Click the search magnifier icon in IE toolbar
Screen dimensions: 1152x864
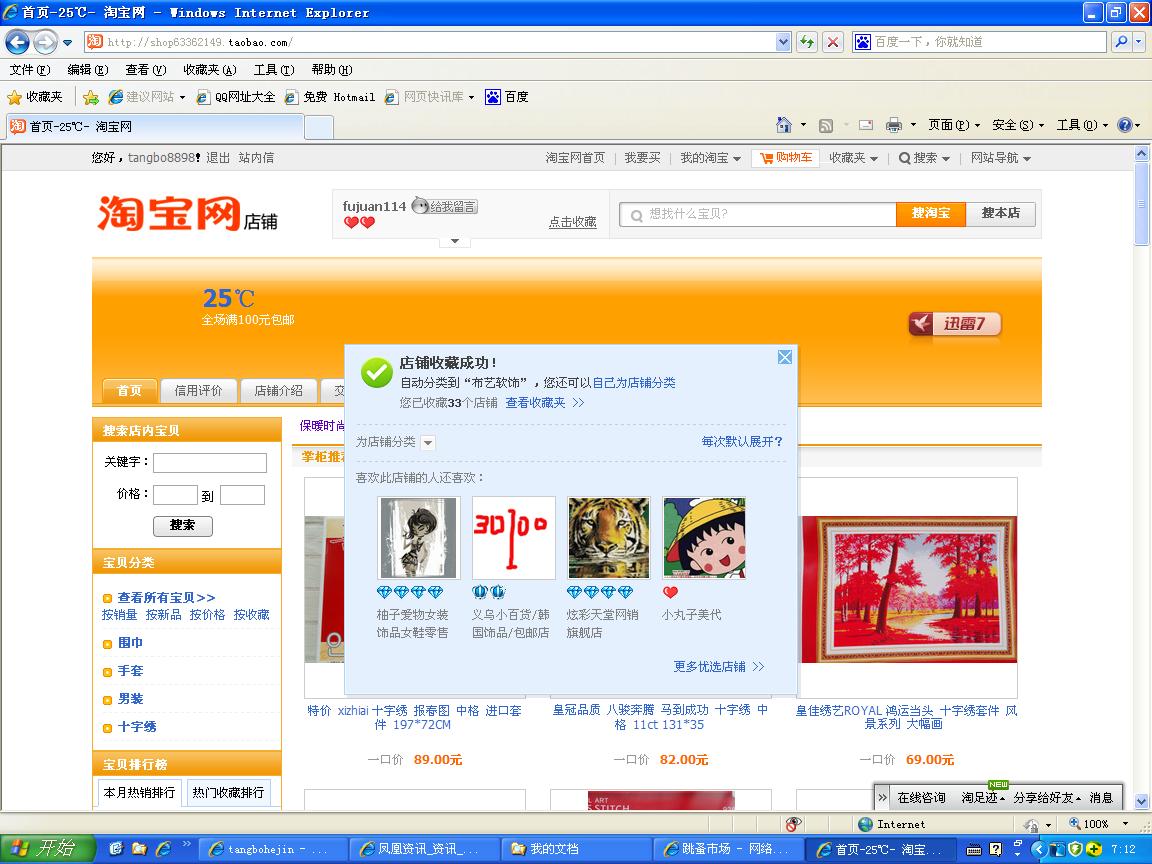1121,42
